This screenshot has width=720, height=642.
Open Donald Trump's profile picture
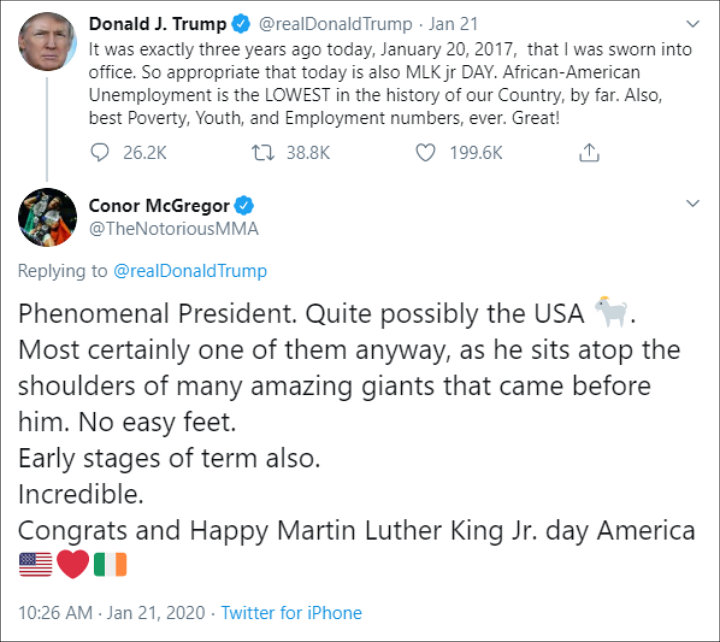click(47, 41)
